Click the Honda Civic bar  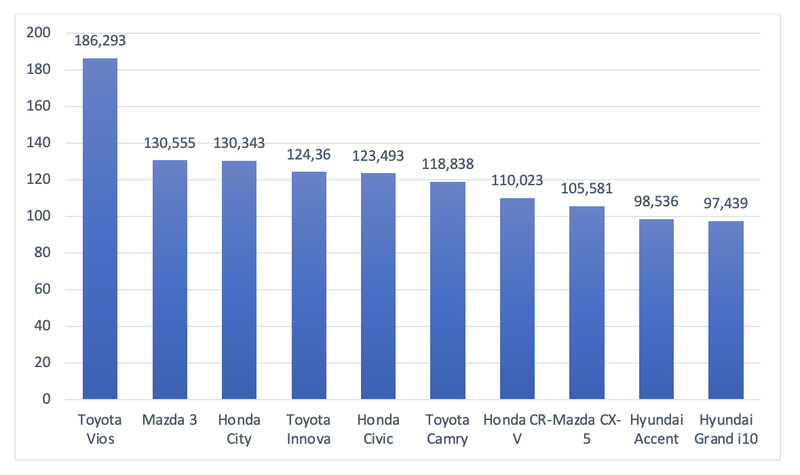[x=378, y=286]
